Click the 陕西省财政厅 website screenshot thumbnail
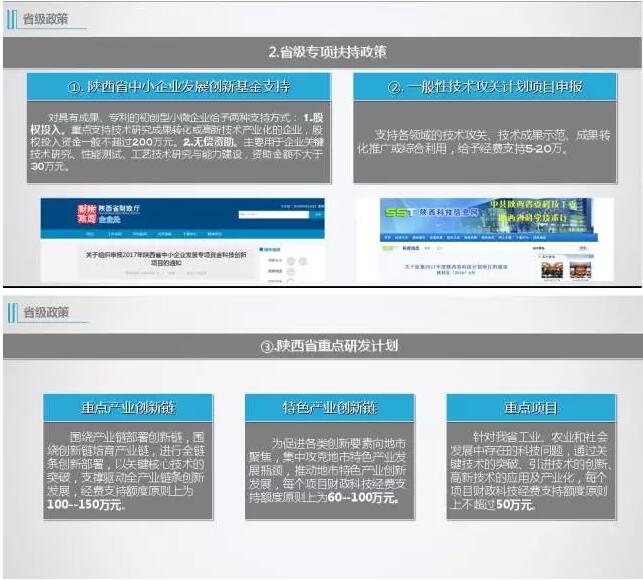Image resolution: width=643 pixels, height=580 pixels. (x=182, y=240)
